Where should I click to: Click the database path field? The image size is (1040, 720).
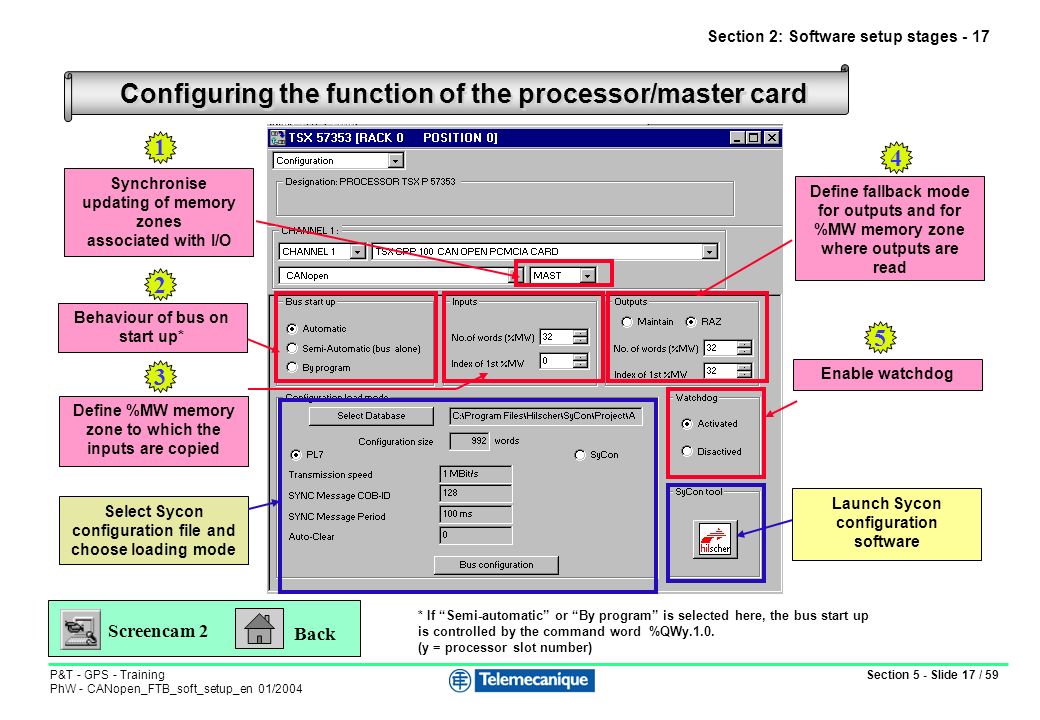(x=546, y=416)
